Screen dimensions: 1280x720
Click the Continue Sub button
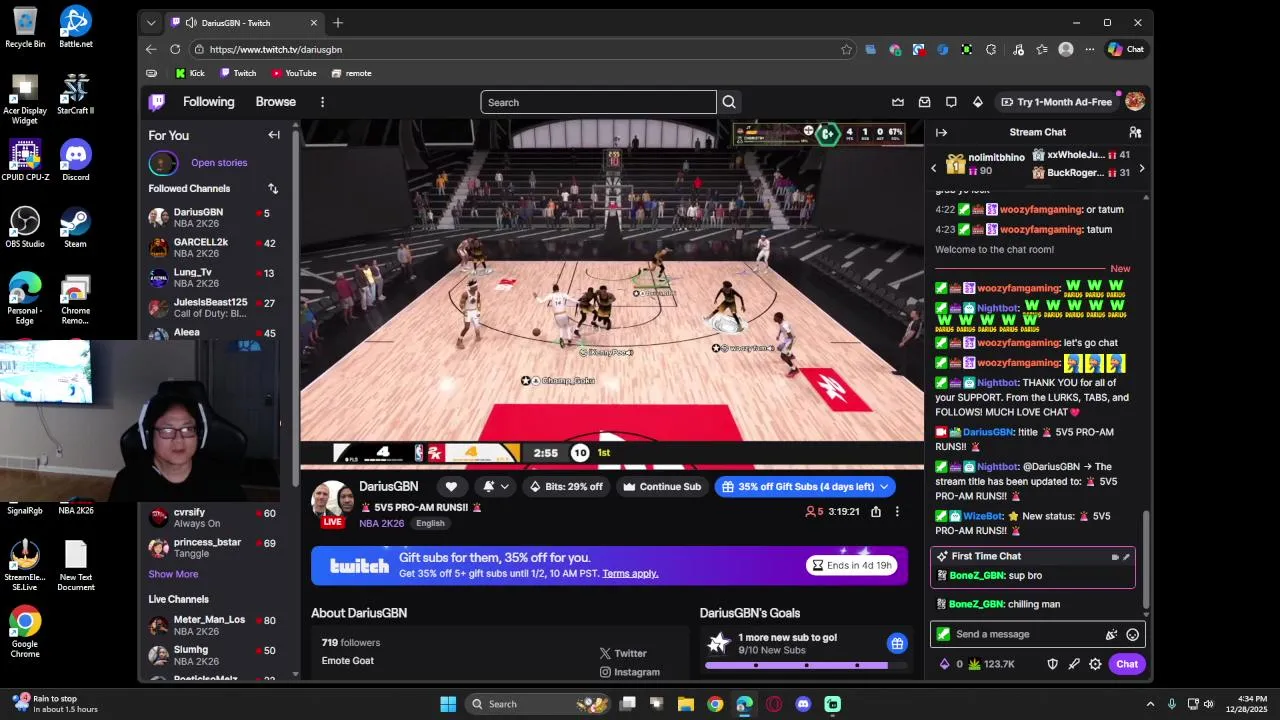[661, 487]
